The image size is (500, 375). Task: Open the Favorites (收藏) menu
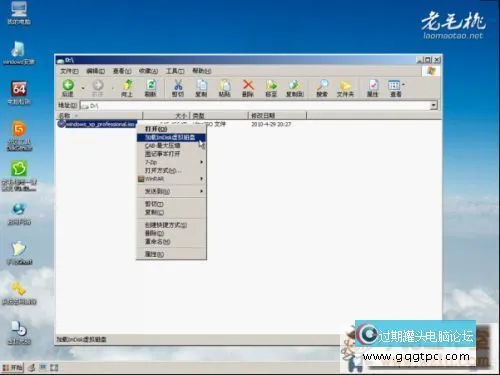pos(148,71)
